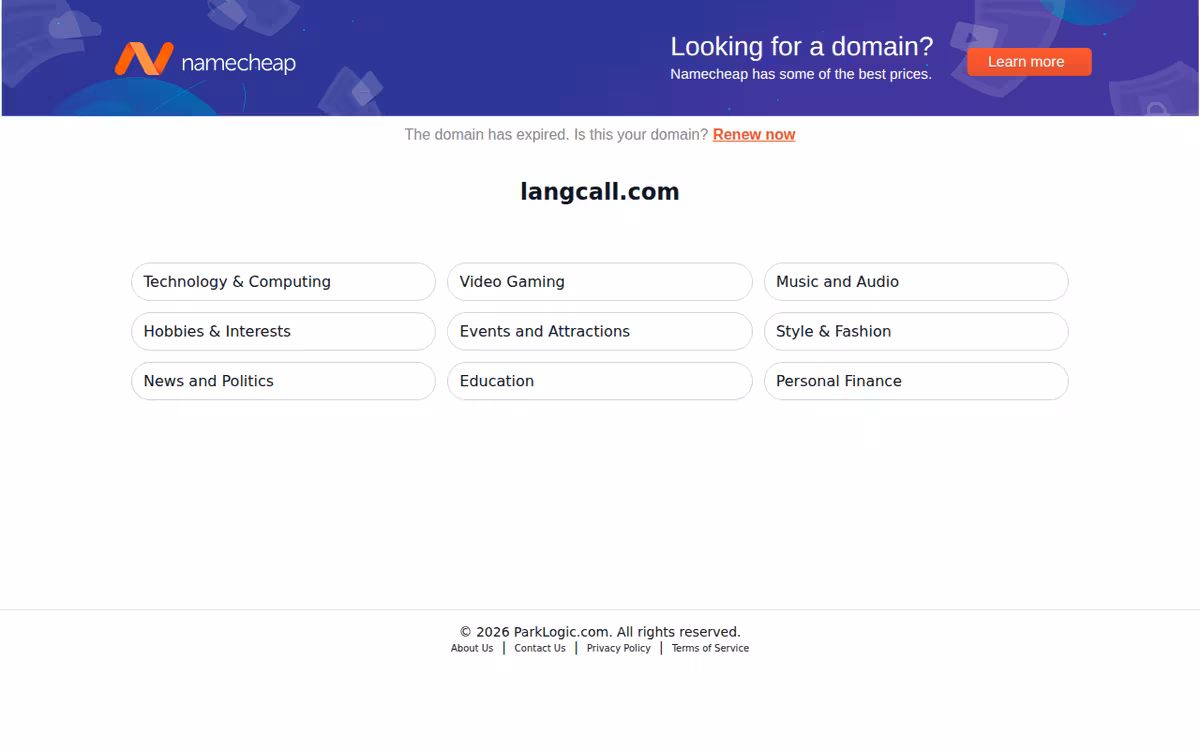Open the Style & Fashion category
1200x750 pixels.
[916, 332]
